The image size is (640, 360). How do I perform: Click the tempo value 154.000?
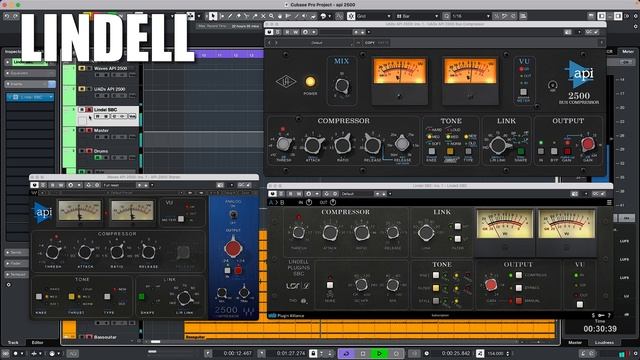[496, 353]
